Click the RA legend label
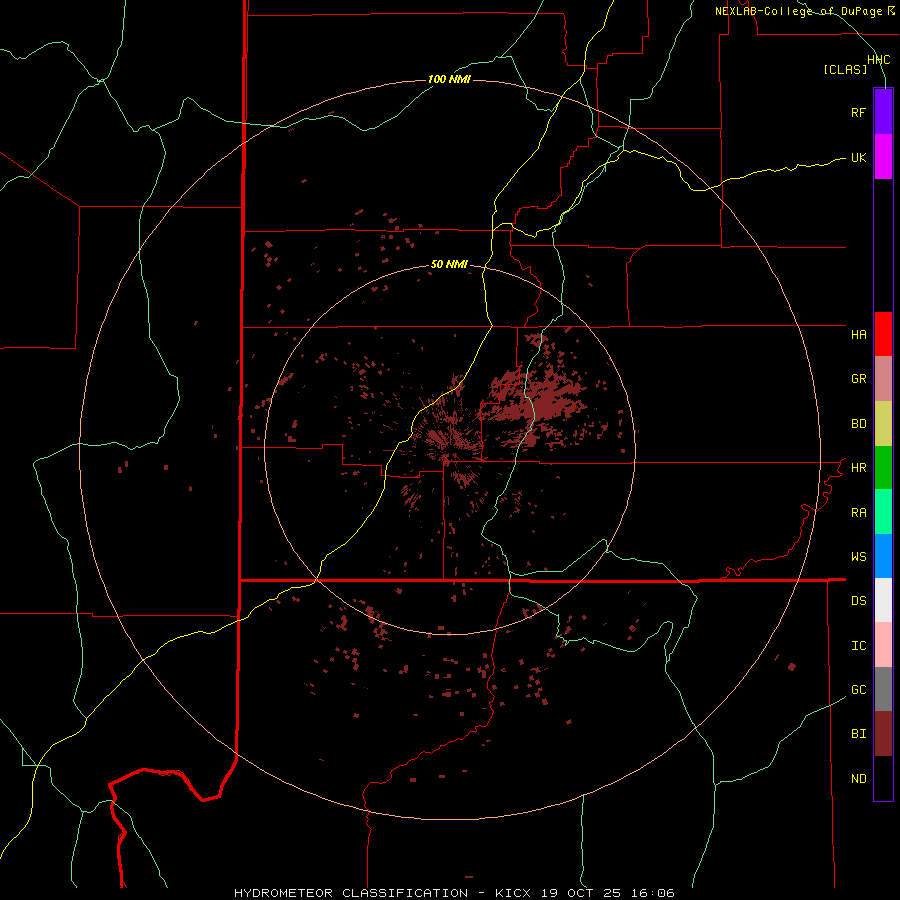Viewport: 900px width, 900px height. coord(858,513)
